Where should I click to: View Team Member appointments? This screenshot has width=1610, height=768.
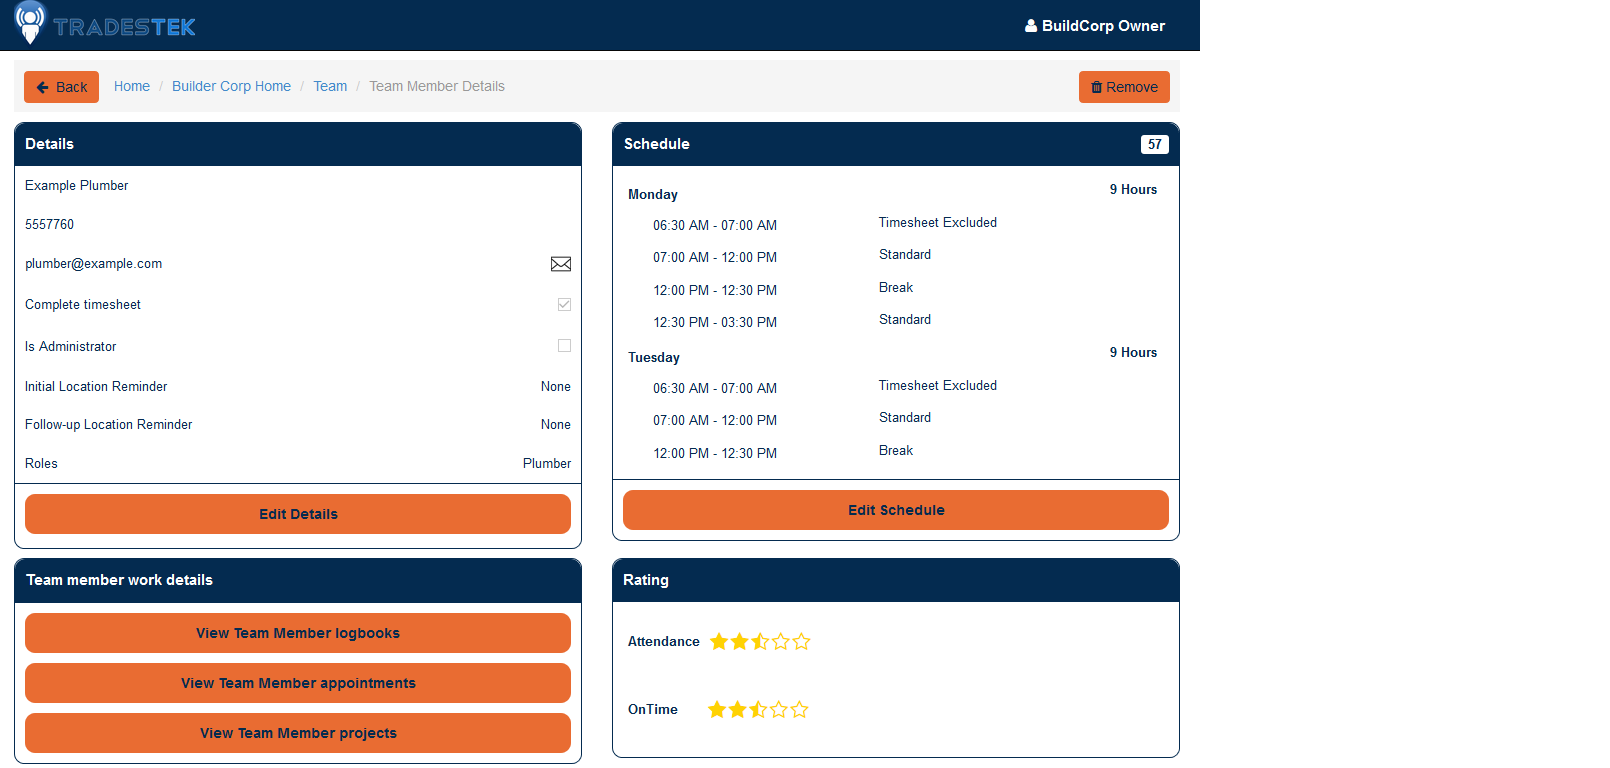pyautogui.click(x=298, y=683)
